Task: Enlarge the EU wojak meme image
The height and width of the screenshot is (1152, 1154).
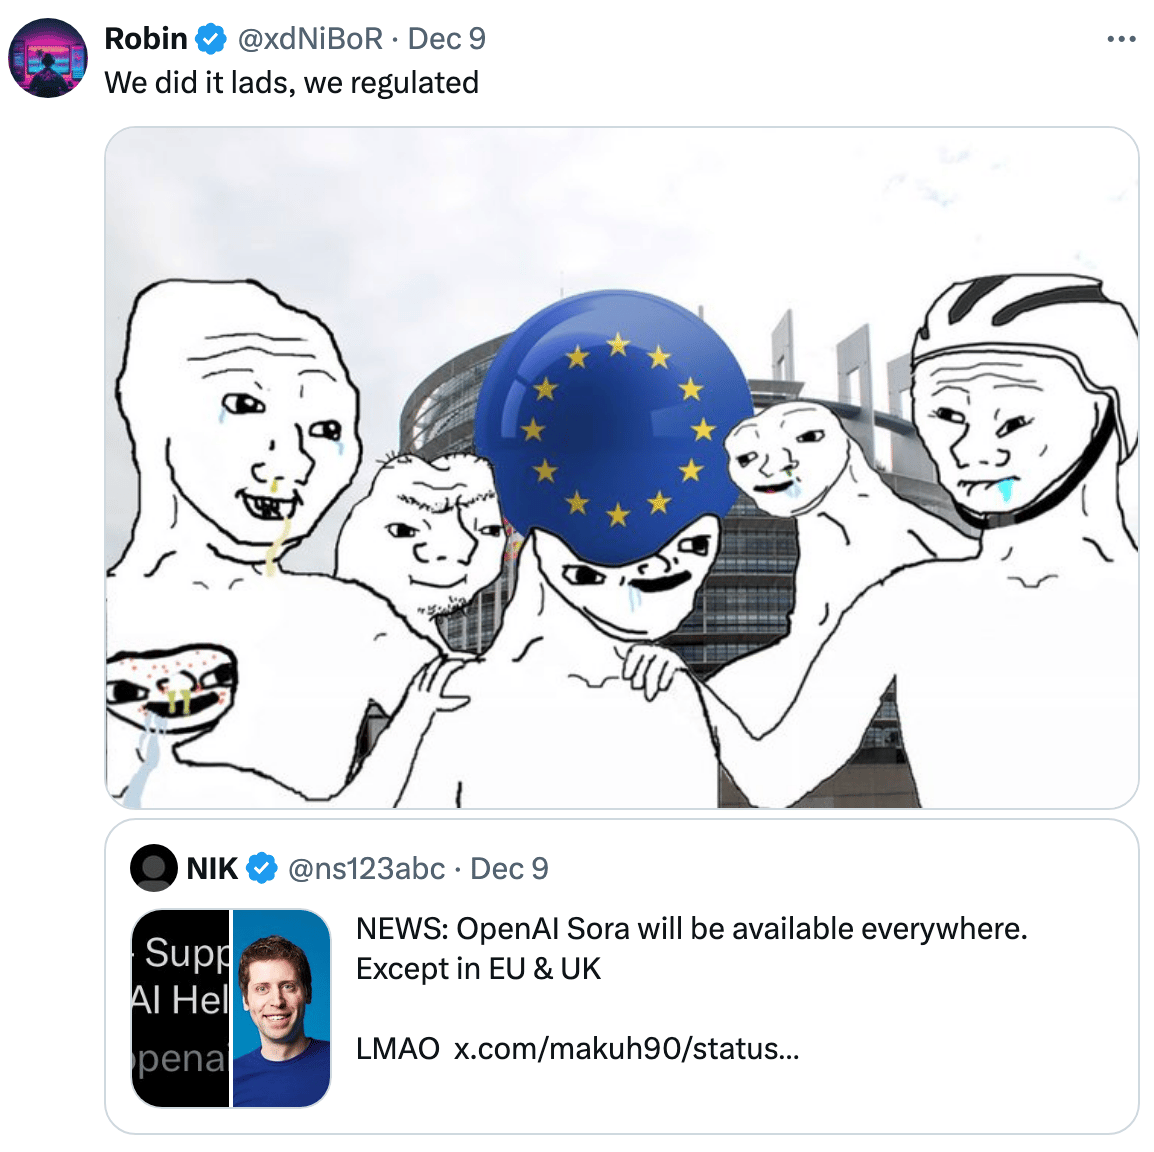Action: point(622,468)
